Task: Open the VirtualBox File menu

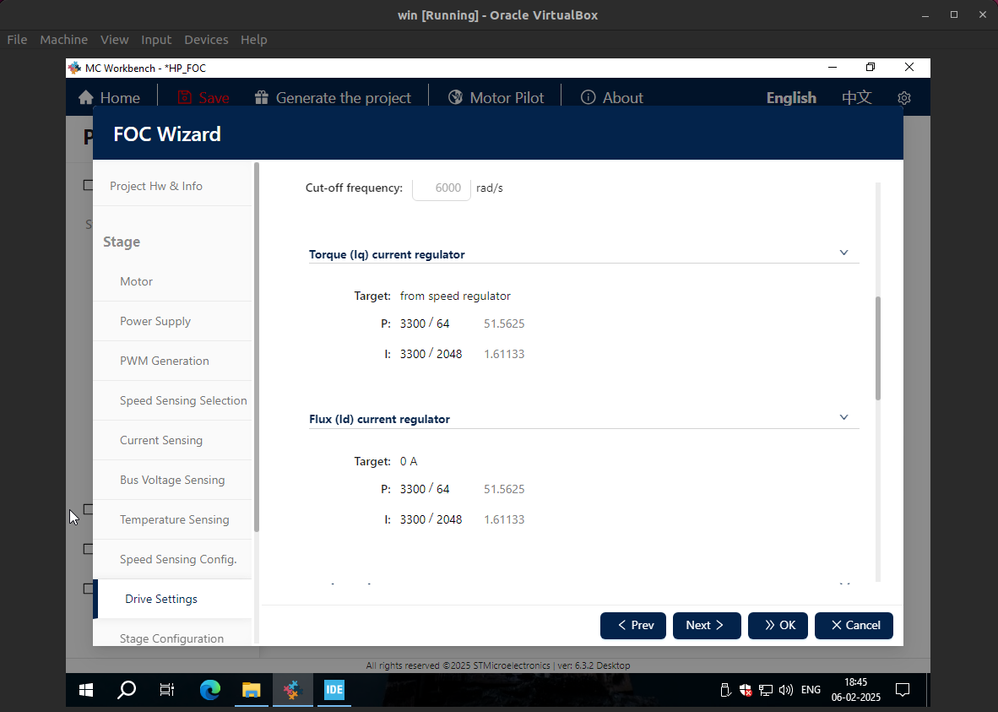Action: (17, 39)
